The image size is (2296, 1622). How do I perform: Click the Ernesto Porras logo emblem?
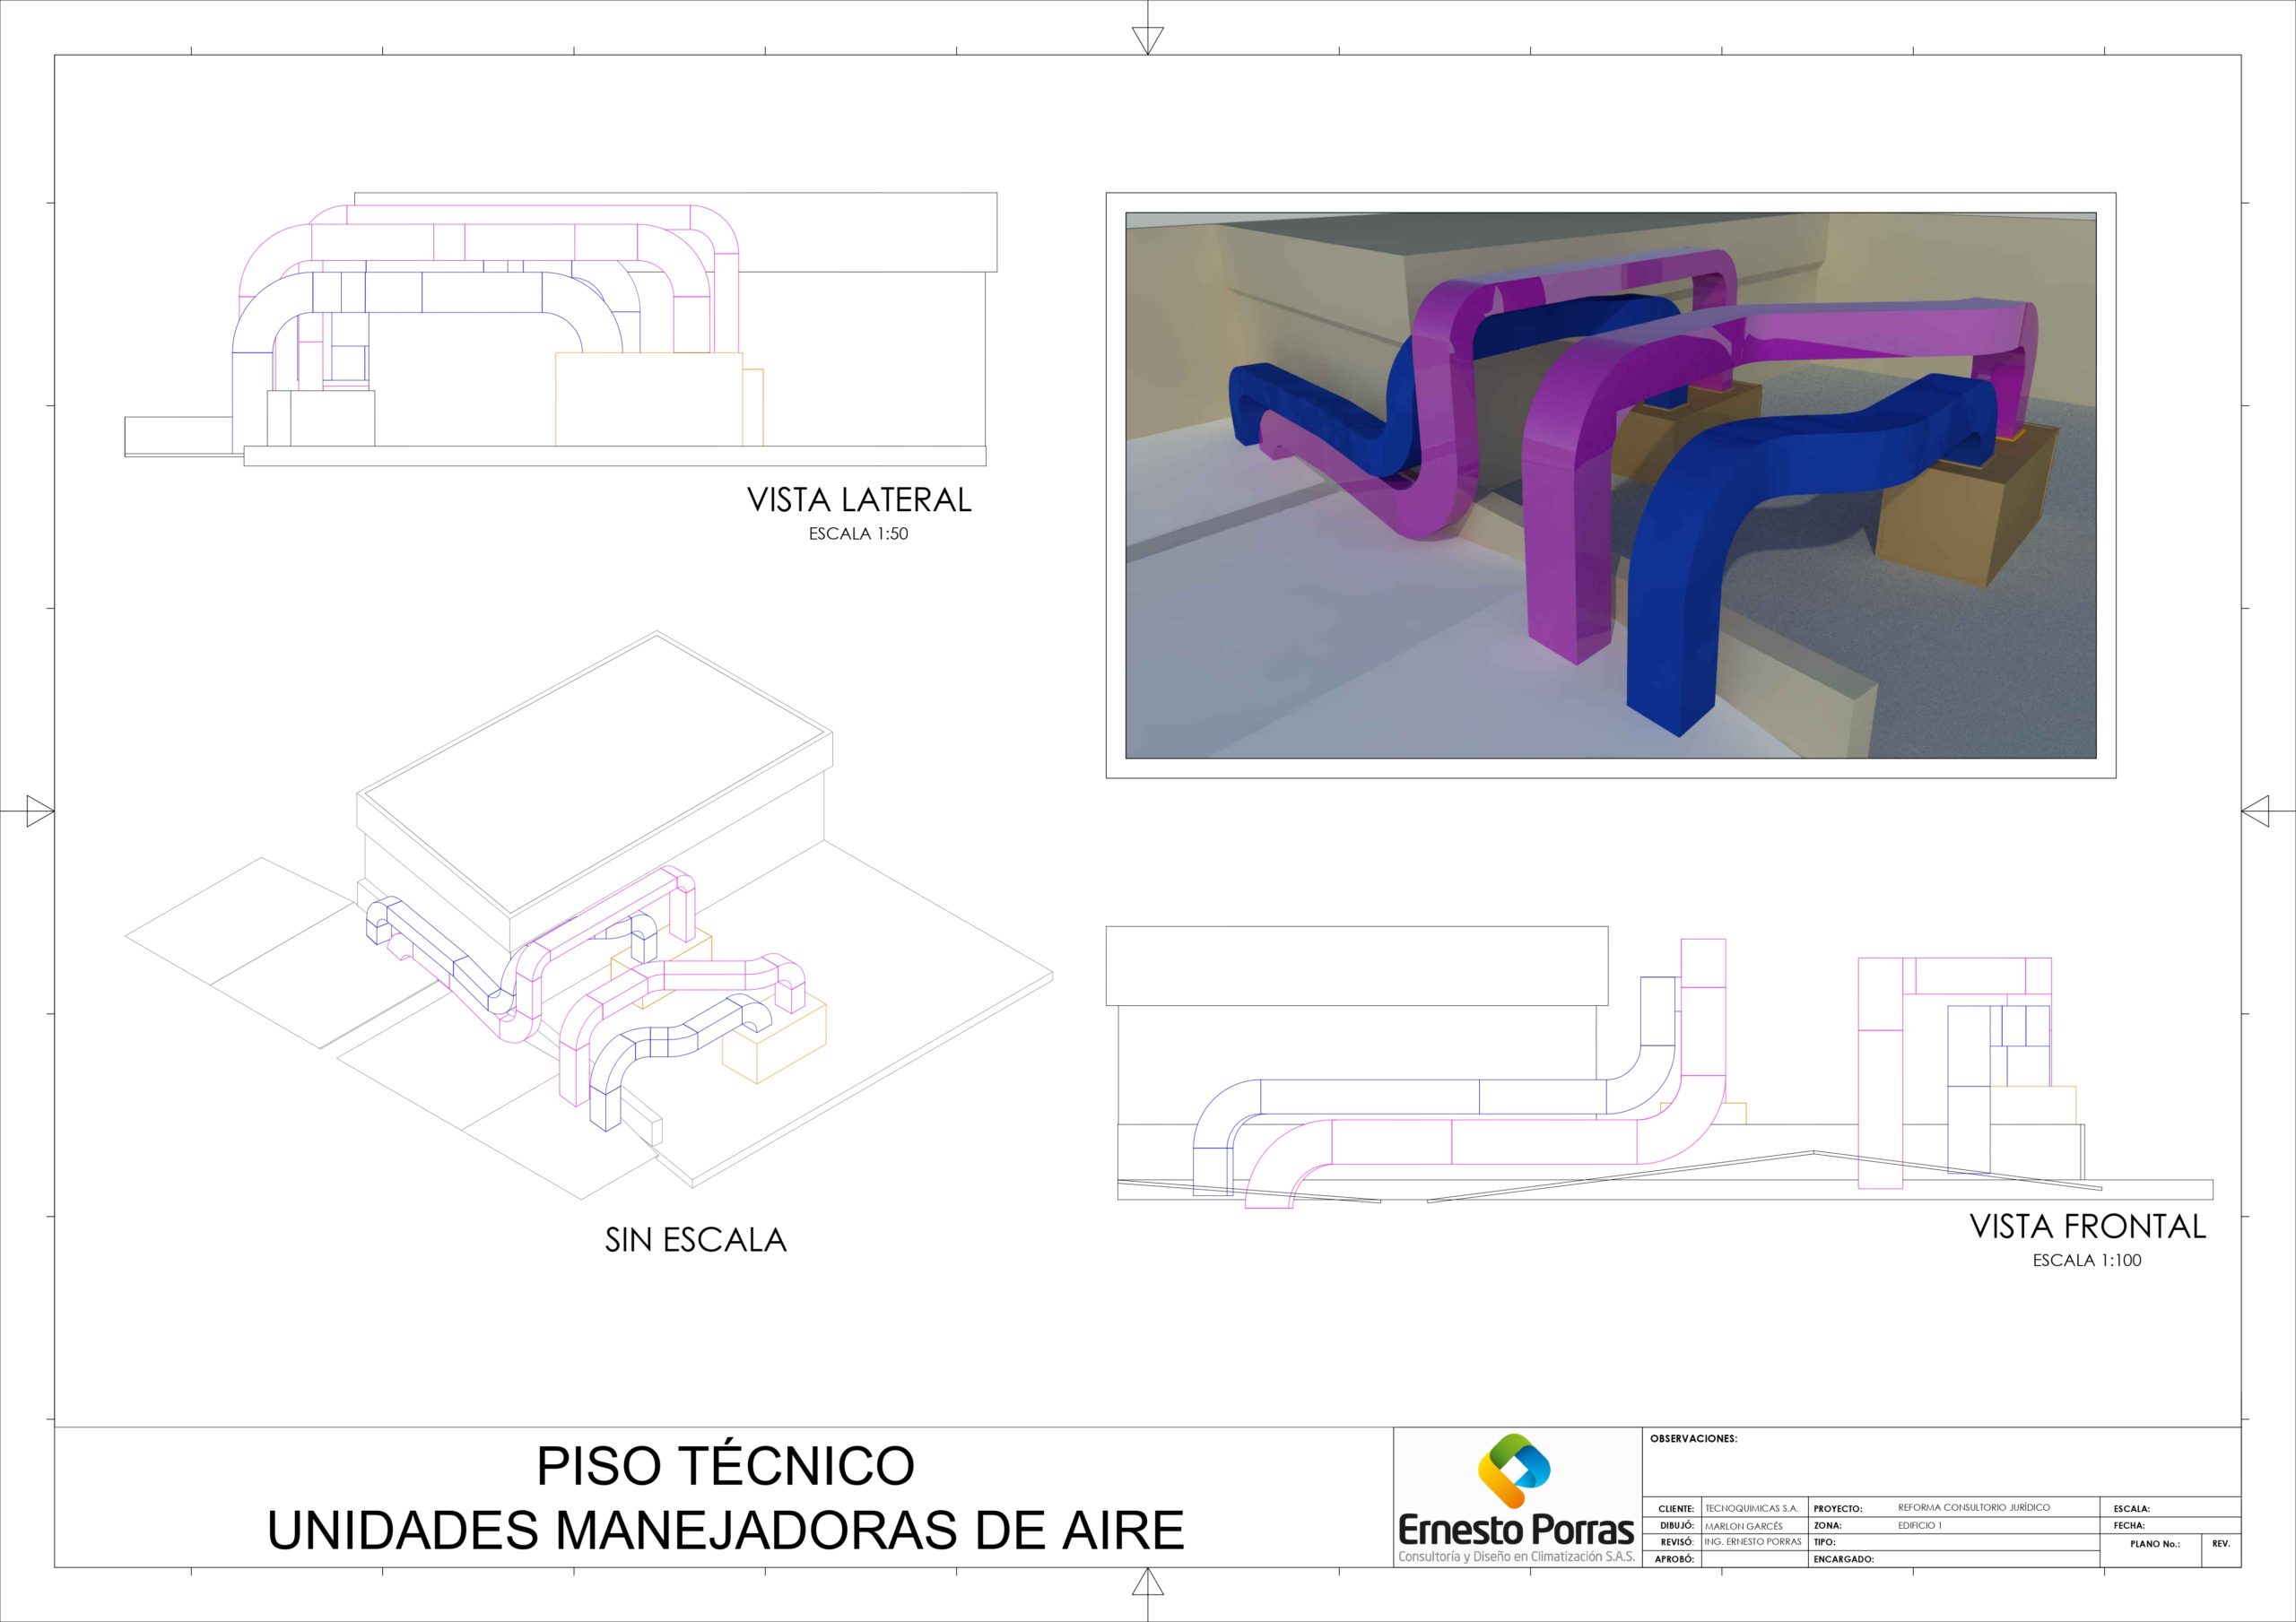click(x=1514, y=1471)
